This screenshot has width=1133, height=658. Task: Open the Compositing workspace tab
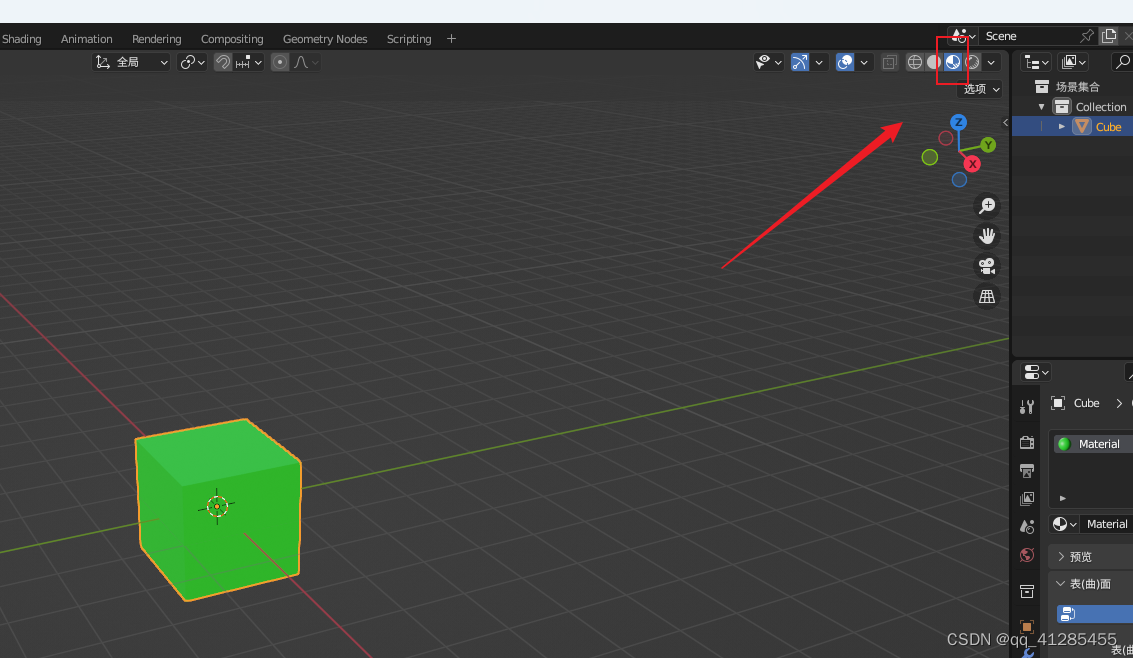(232, 39)
